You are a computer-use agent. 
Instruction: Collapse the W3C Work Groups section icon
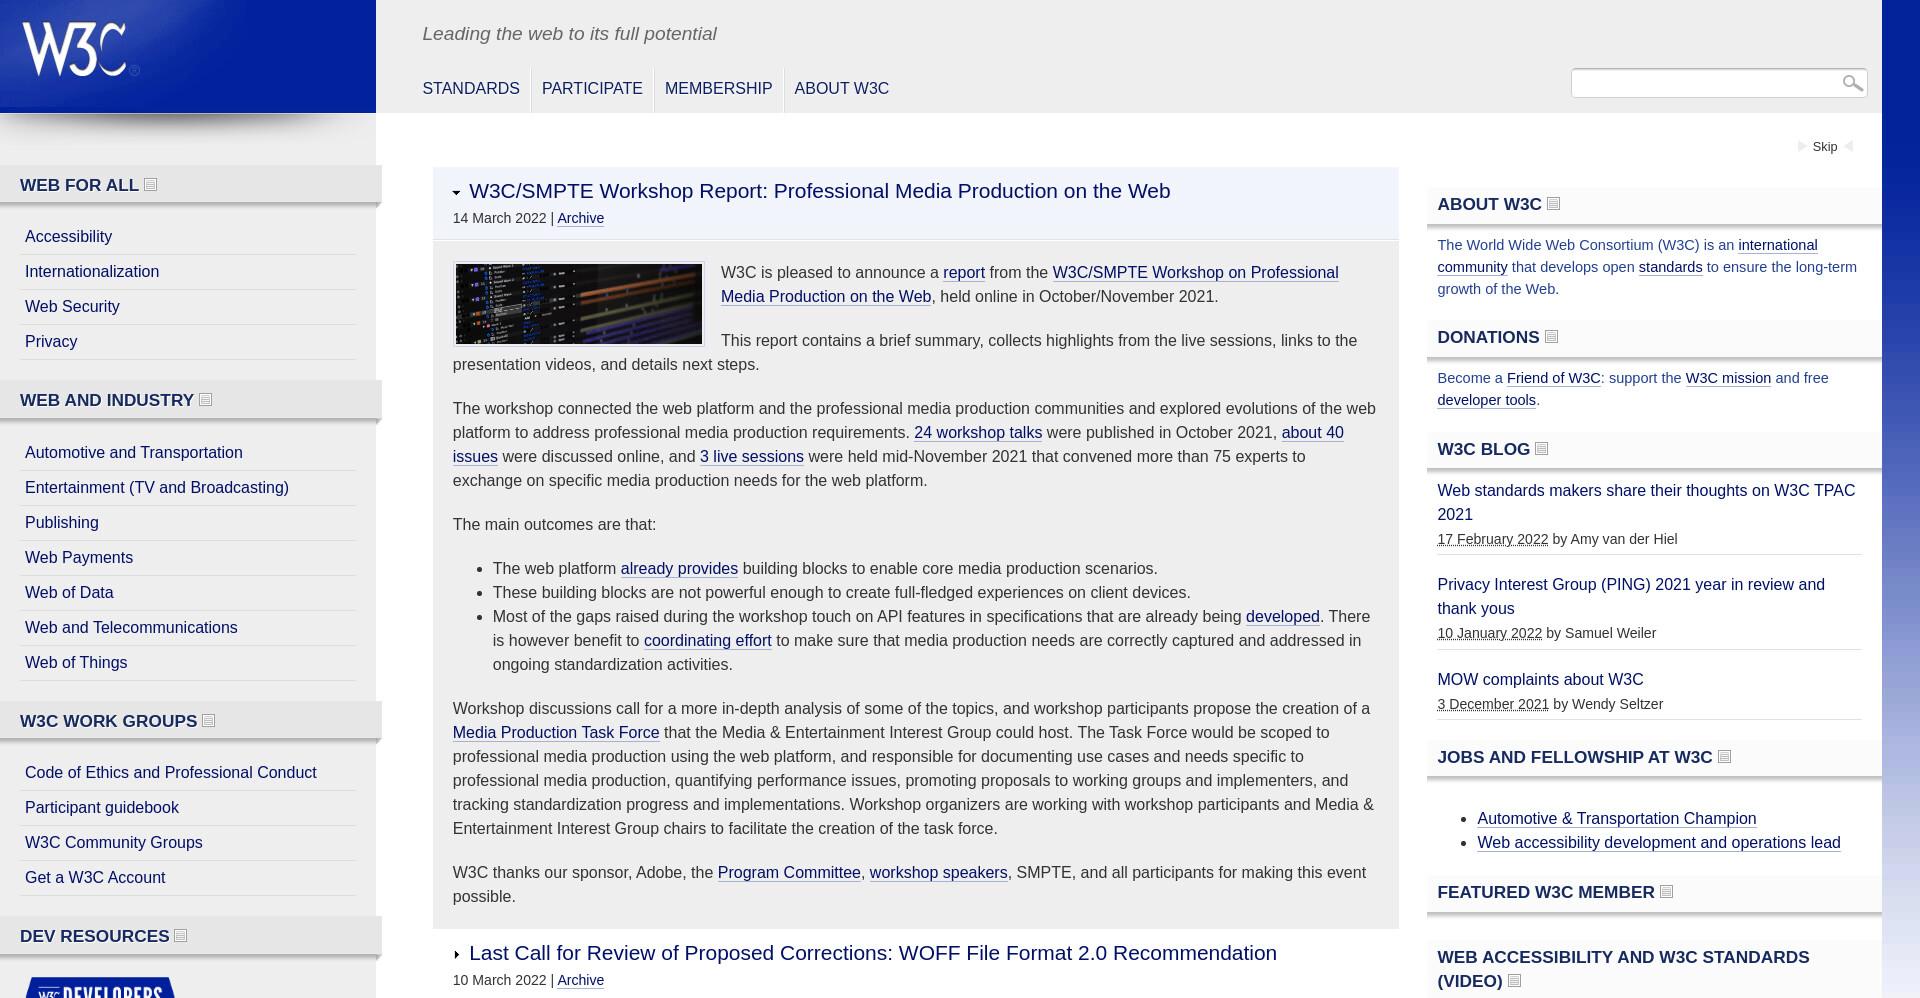click(x=209, y=721)
